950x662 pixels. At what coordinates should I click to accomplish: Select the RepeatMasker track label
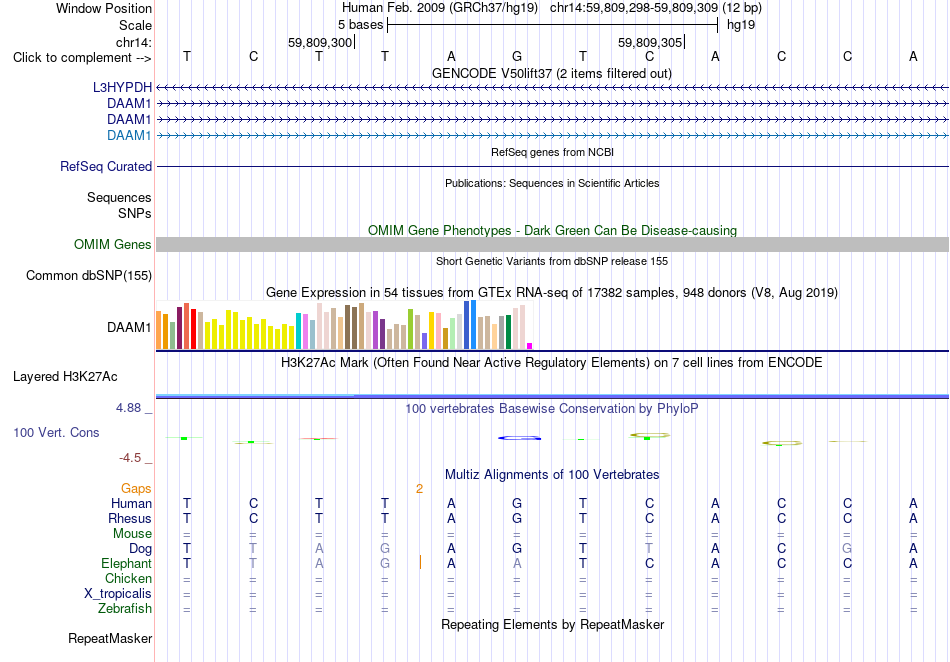110,638
